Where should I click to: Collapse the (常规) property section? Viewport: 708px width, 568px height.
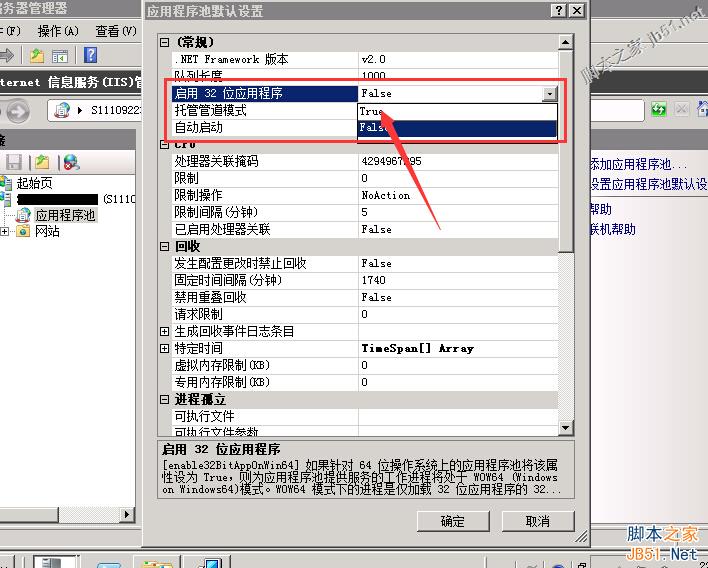165,43
